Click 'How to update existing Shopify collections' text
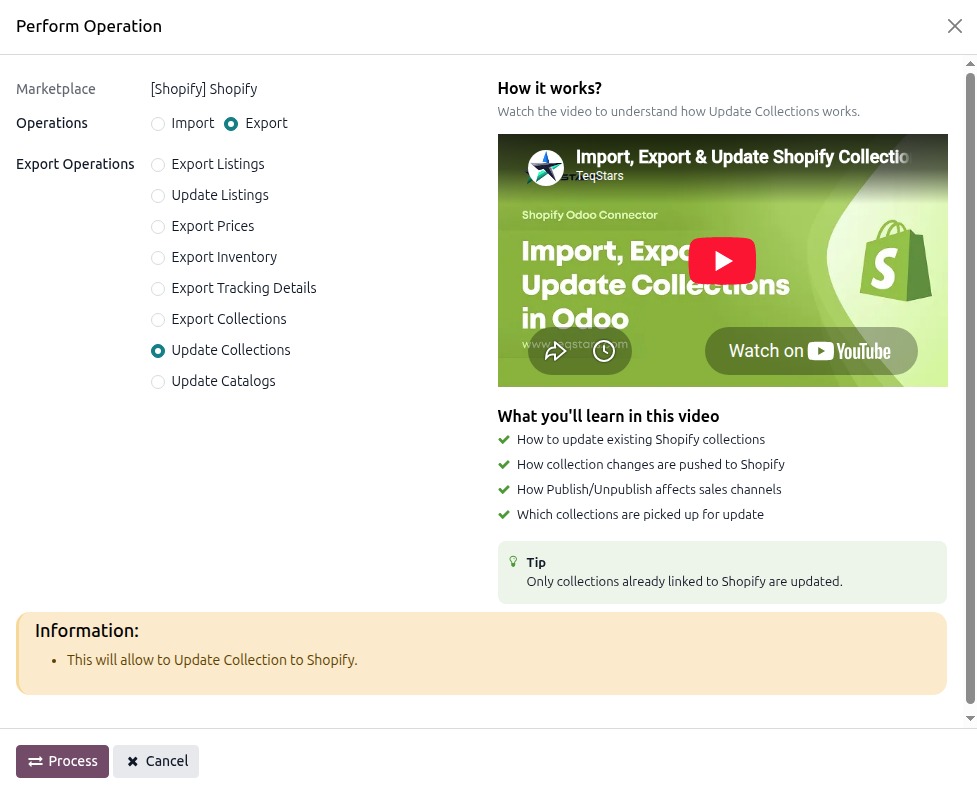Image resolution: width=977 pixels, height=789 pixels. click(x=641, y=439)
